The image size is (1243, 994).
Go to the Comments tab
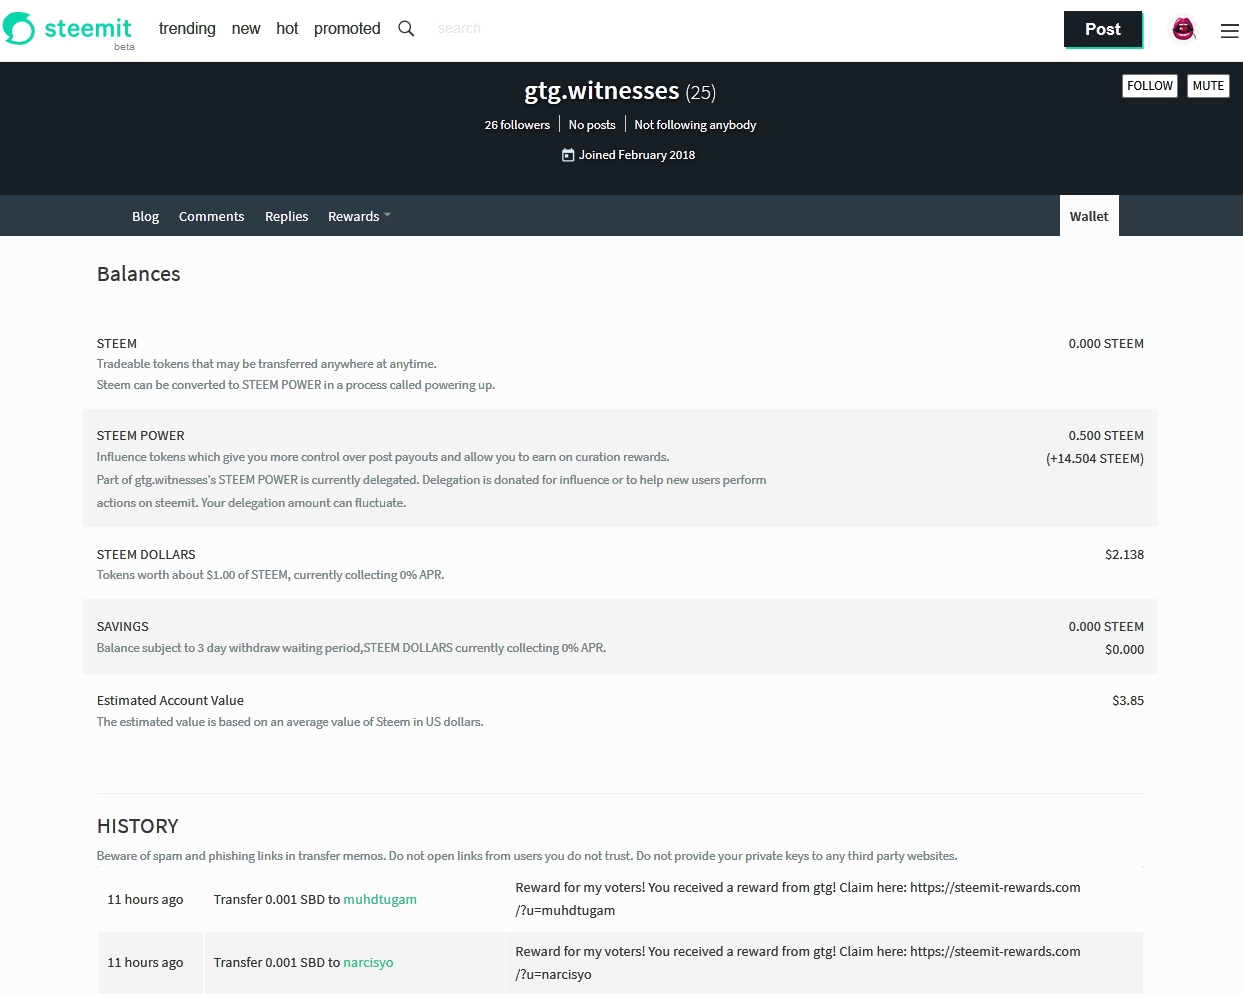pyautogui.click(x=211, y=216)
